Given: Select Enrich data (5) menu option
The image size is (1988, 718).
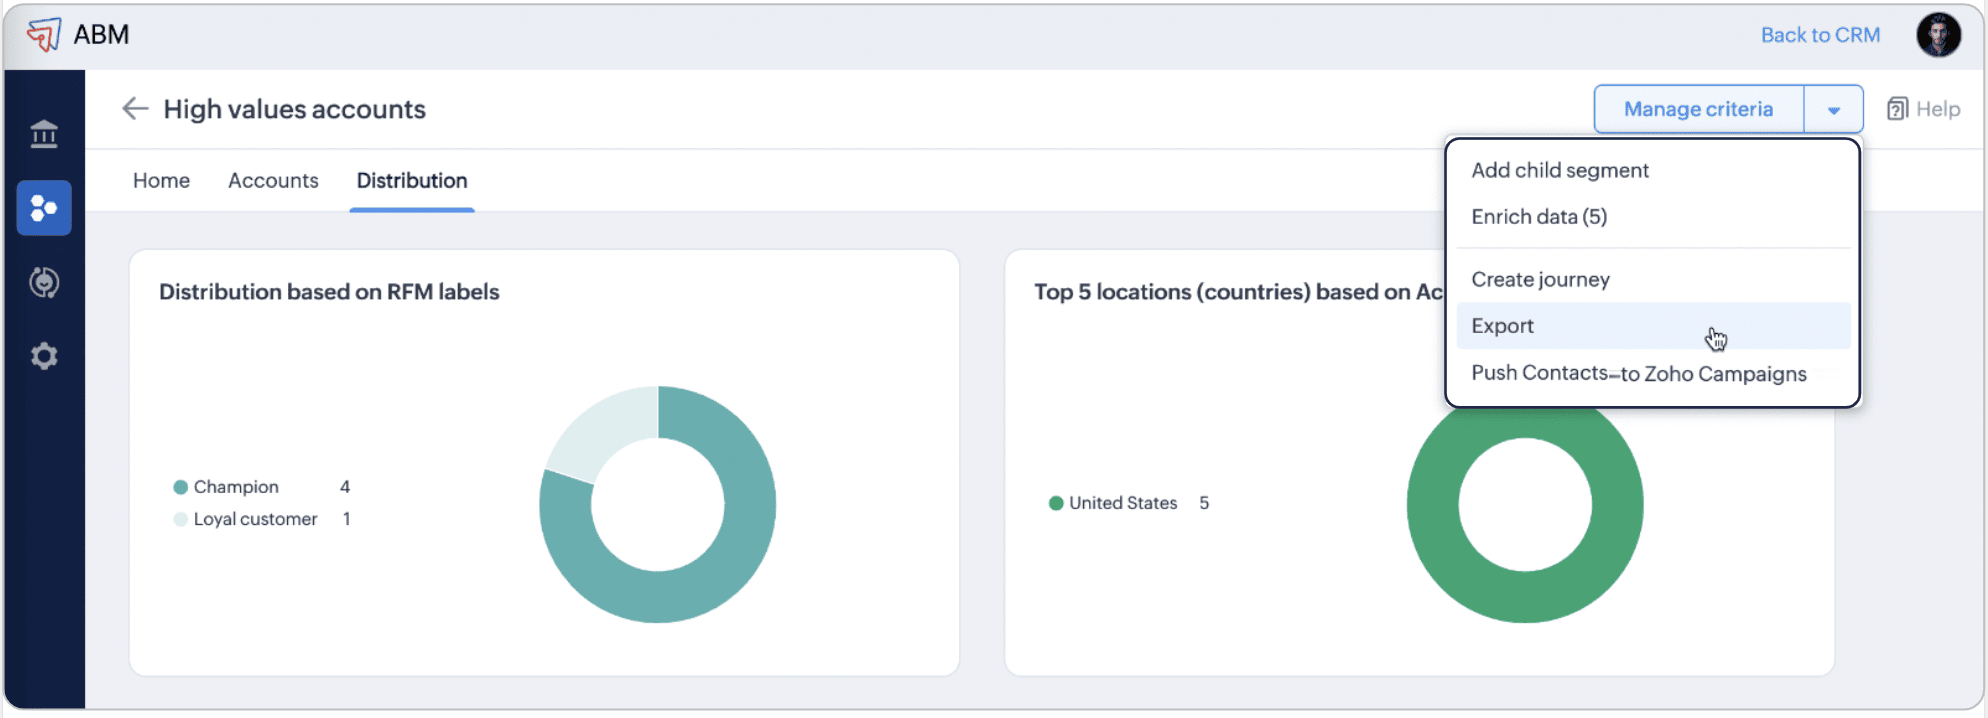Looking at the screenshot, I should point(1539,217).
